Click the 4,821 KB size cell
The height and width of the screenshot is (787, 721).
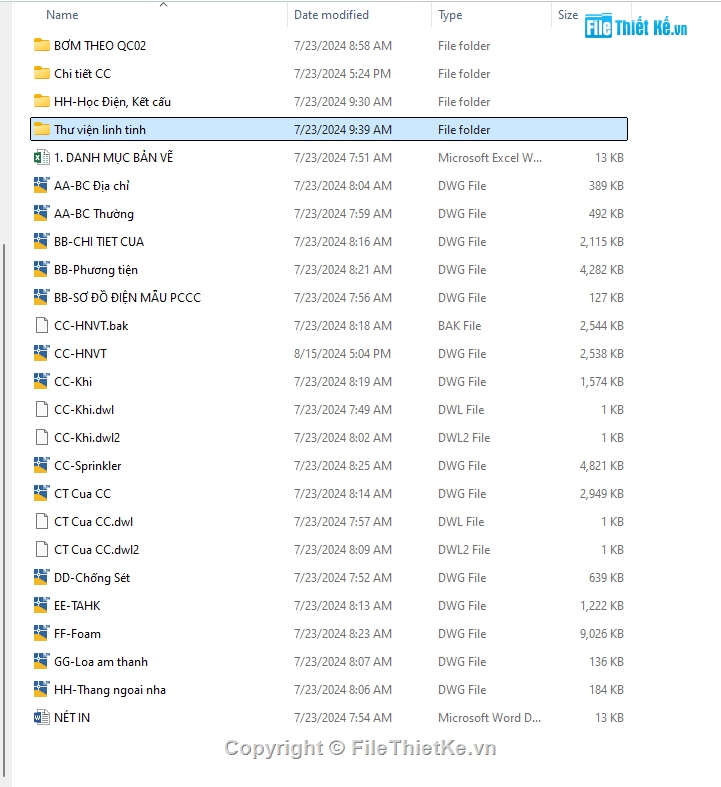[x=602, y=466]
